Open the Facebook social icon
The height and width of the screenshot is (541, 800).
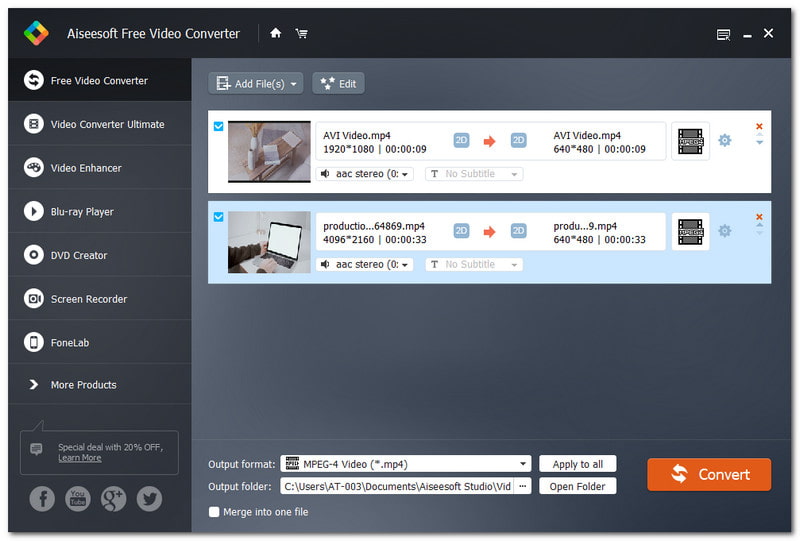coord(42,499)
